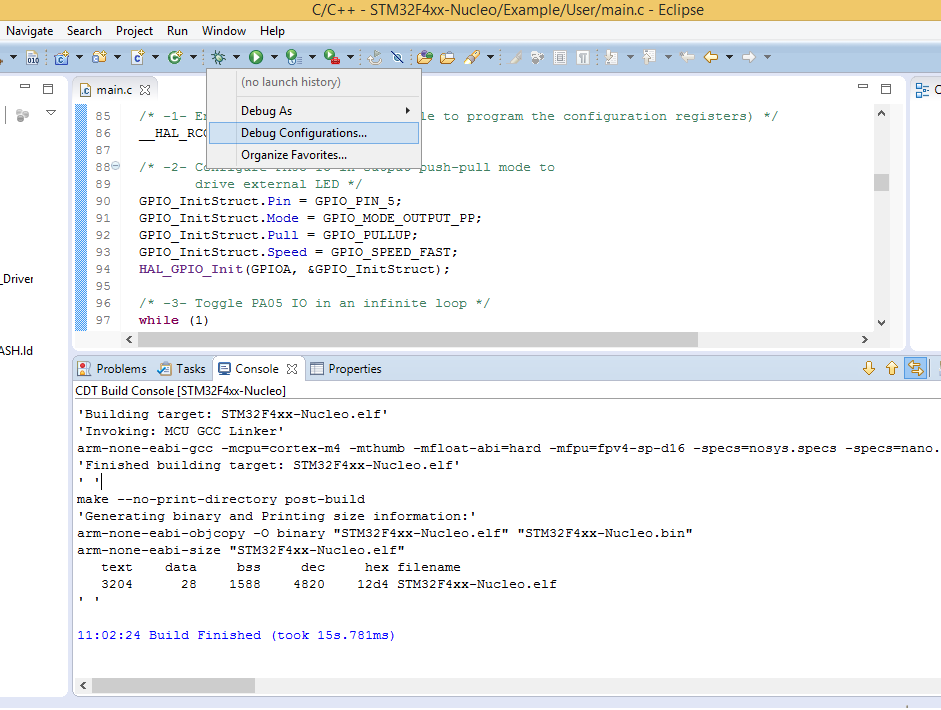
Task: Click the console Next Error down arrow
Action: pyautogui.click(x=869, y=369)
